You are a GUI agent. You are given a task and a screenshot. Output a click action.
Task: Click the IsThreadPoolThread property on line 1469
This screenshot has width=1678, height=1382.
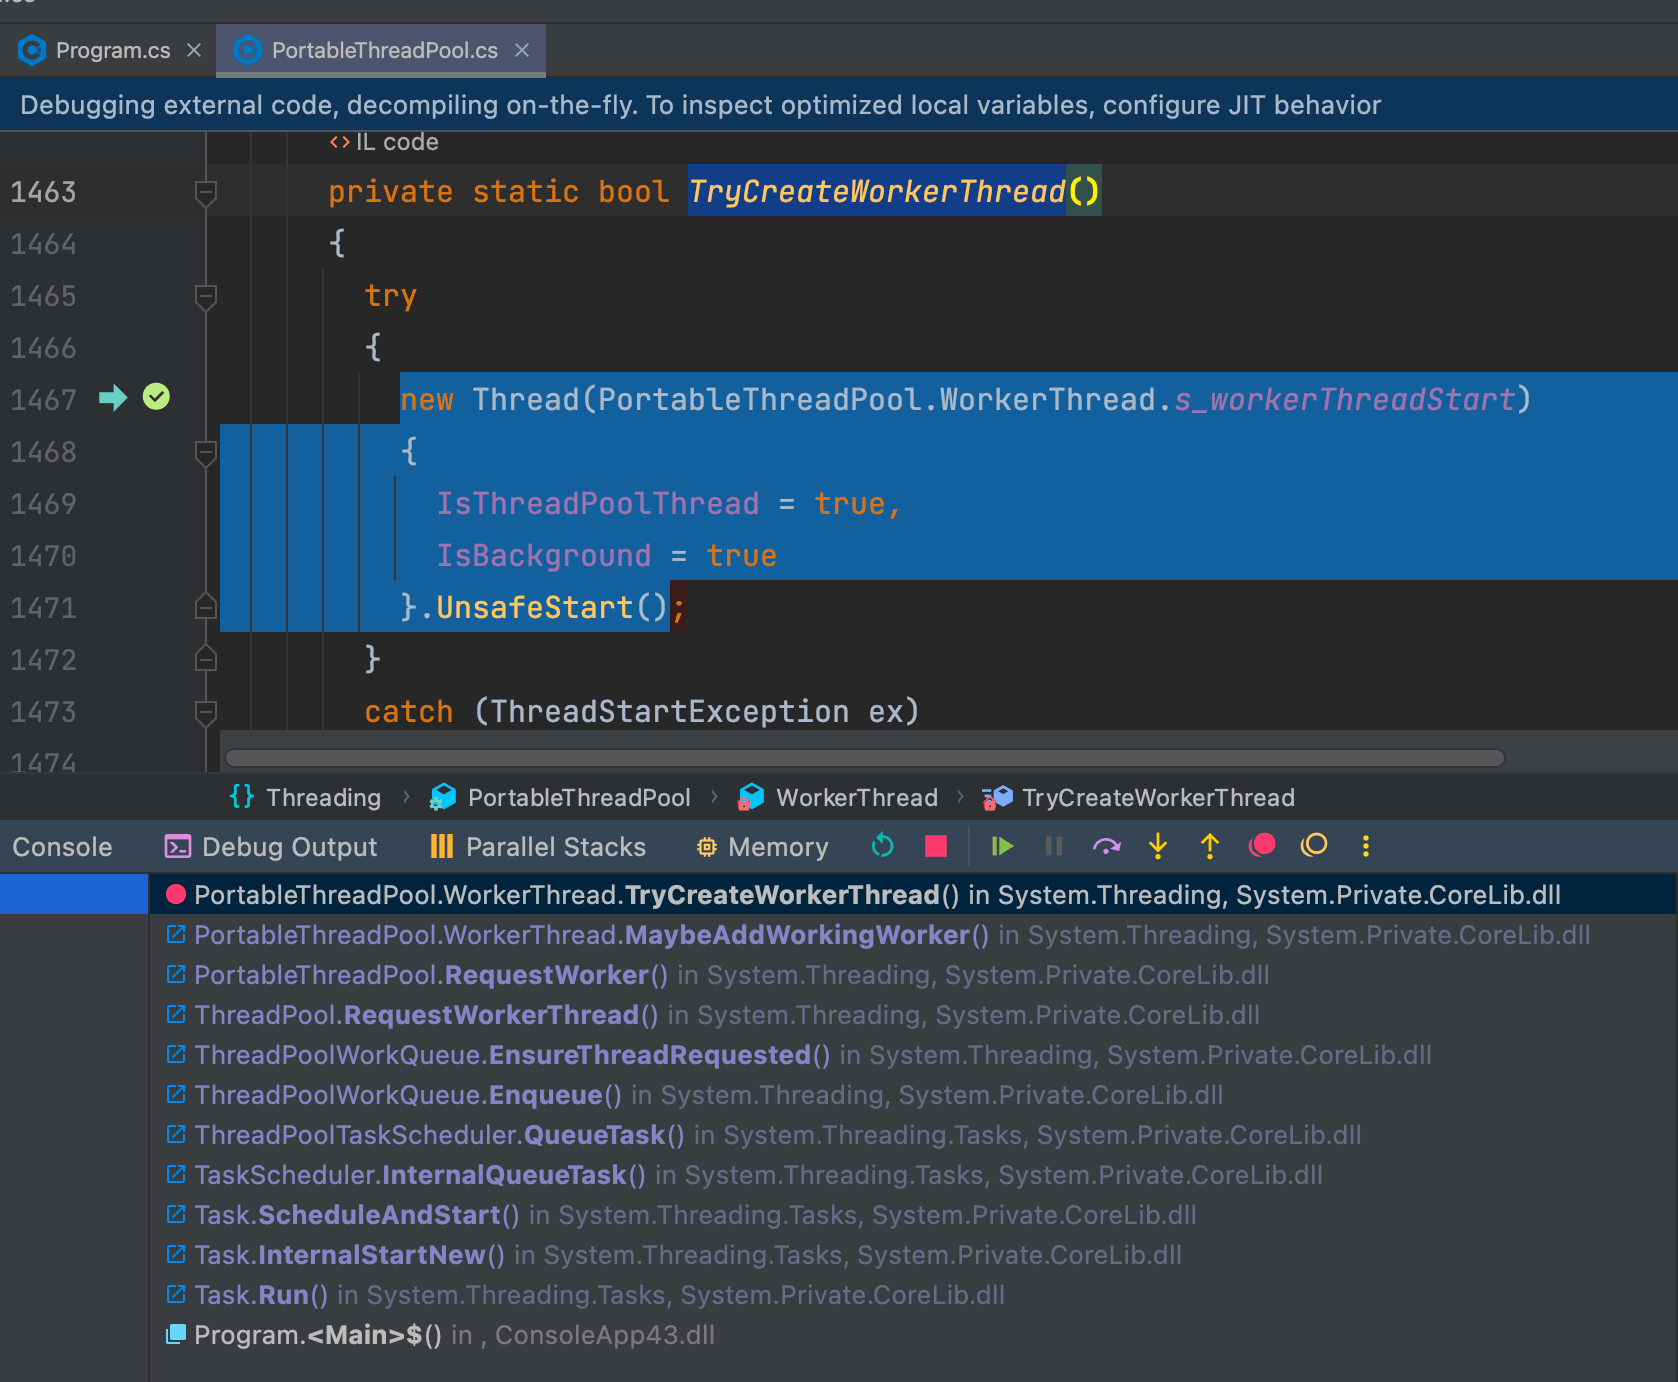tap(598, 503)
